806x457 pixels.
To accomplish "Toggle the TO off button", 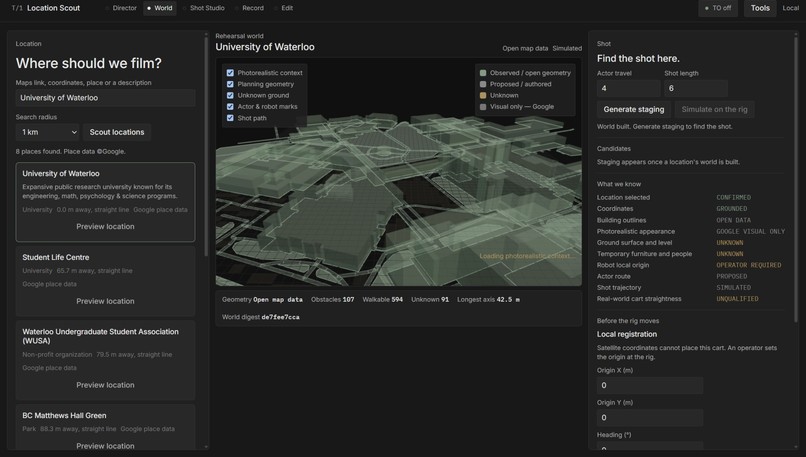I will (718, 8).
